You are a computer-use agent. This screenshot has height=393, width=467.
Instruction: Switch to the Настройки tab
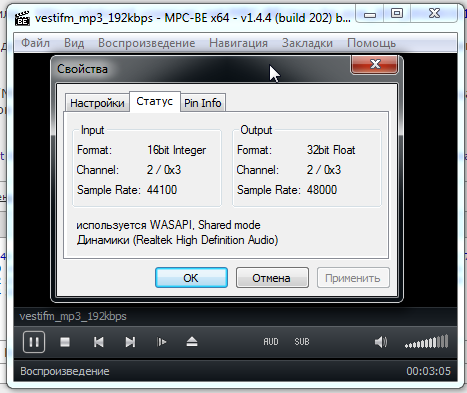[x=97, y=103]
